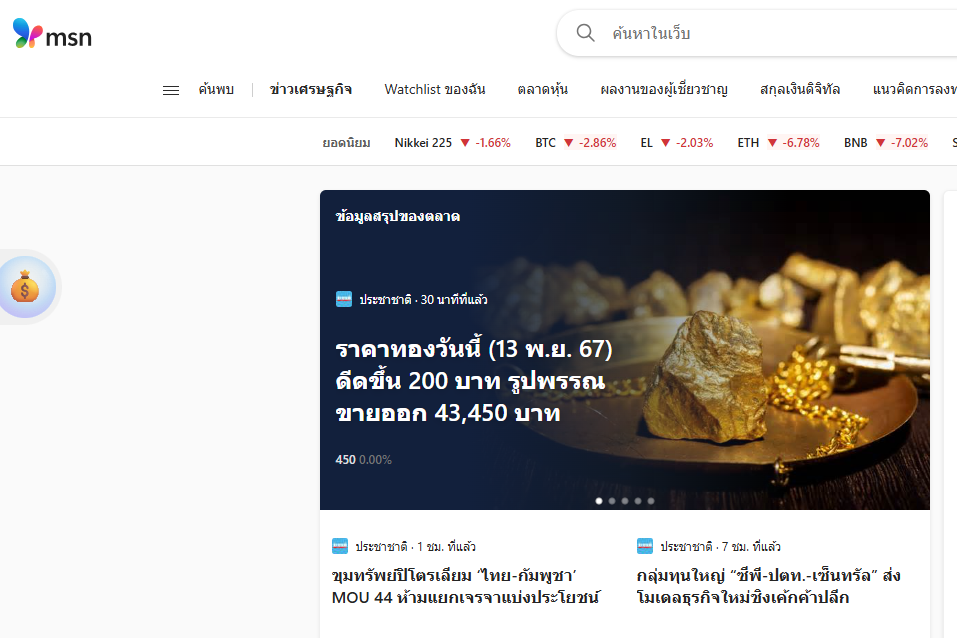Click the BTC red down arrow
This screenshot has height=638, width=957.
point(568,143)
